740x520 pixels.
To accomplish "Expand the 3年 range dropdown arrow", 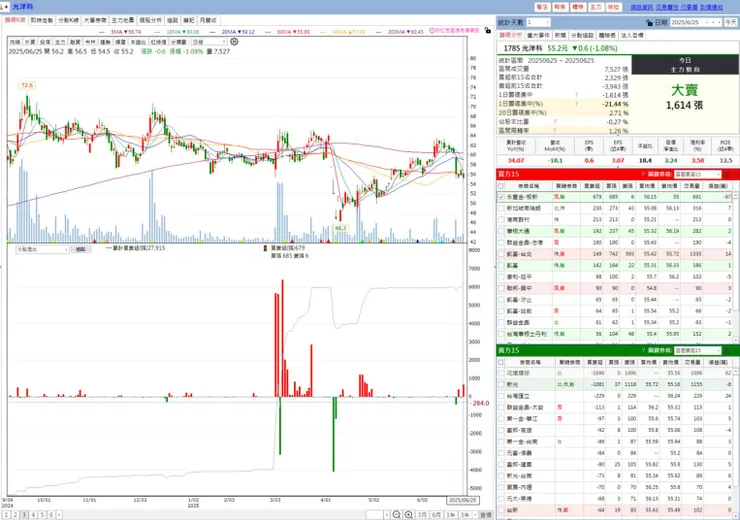I will pos(475,515).
